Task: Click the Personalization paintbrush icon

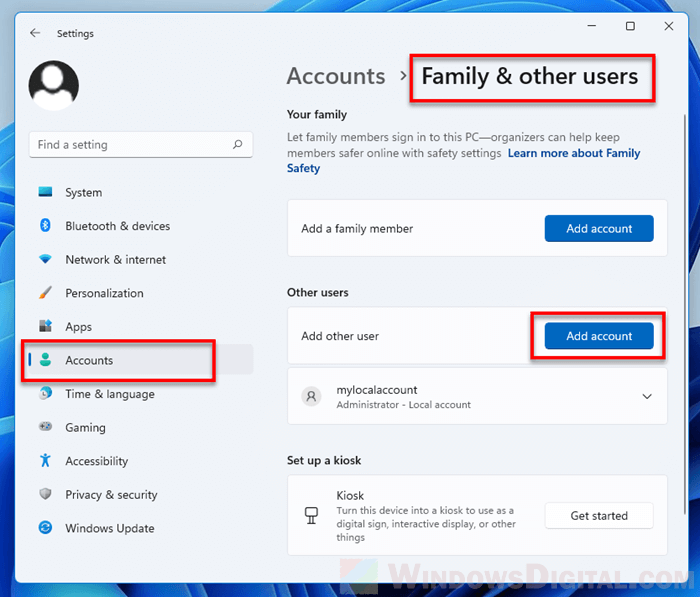Action: (45, 292)
